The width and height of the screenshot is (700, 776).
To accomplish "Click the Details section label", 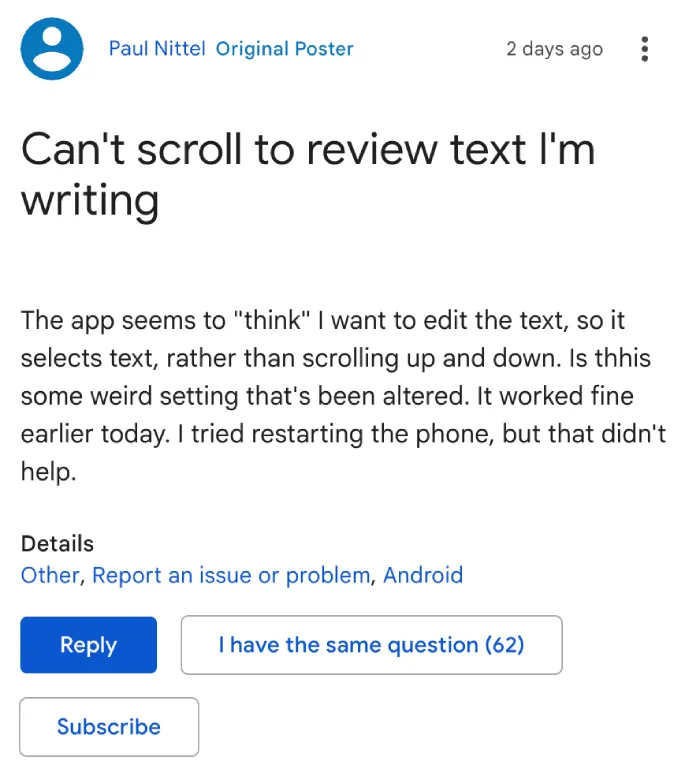I will point(57,543).
